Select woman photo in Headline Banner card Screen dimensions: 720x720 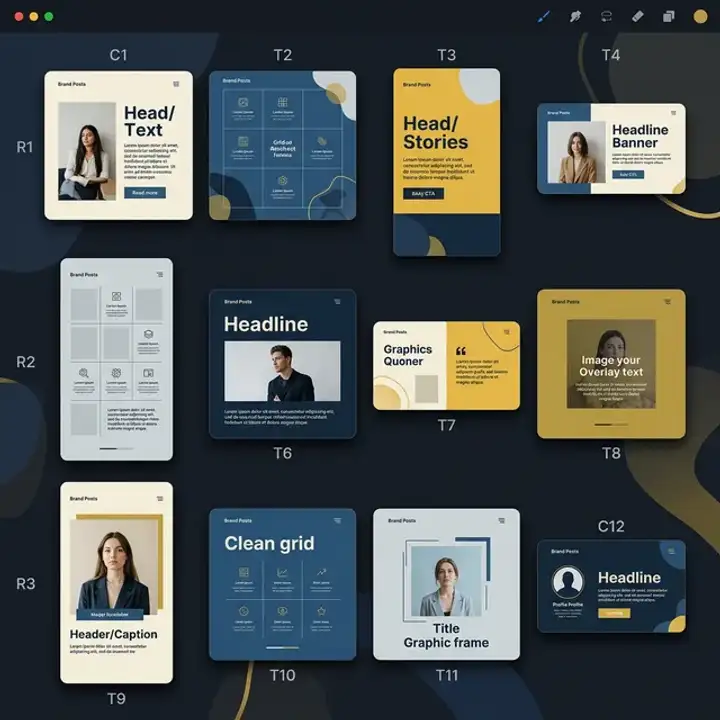(577, 152)
